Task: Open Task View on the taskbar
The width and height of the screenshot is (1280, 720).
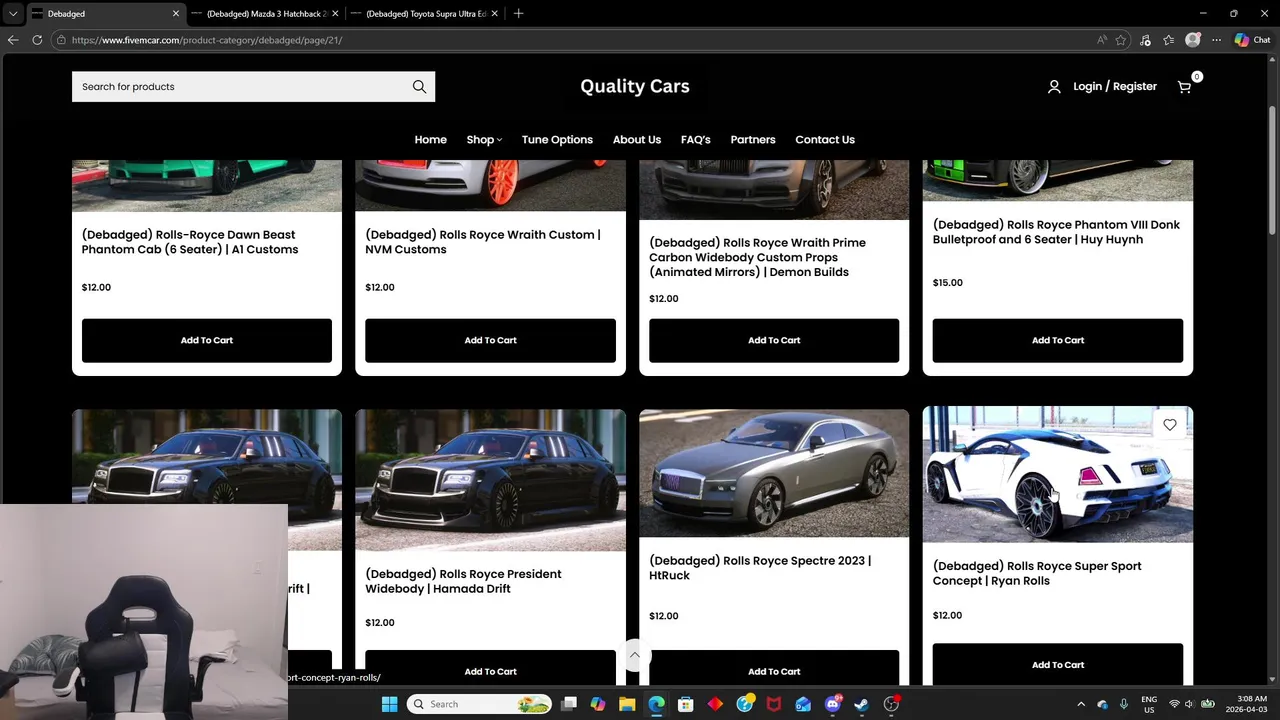Action: point(569,704)
